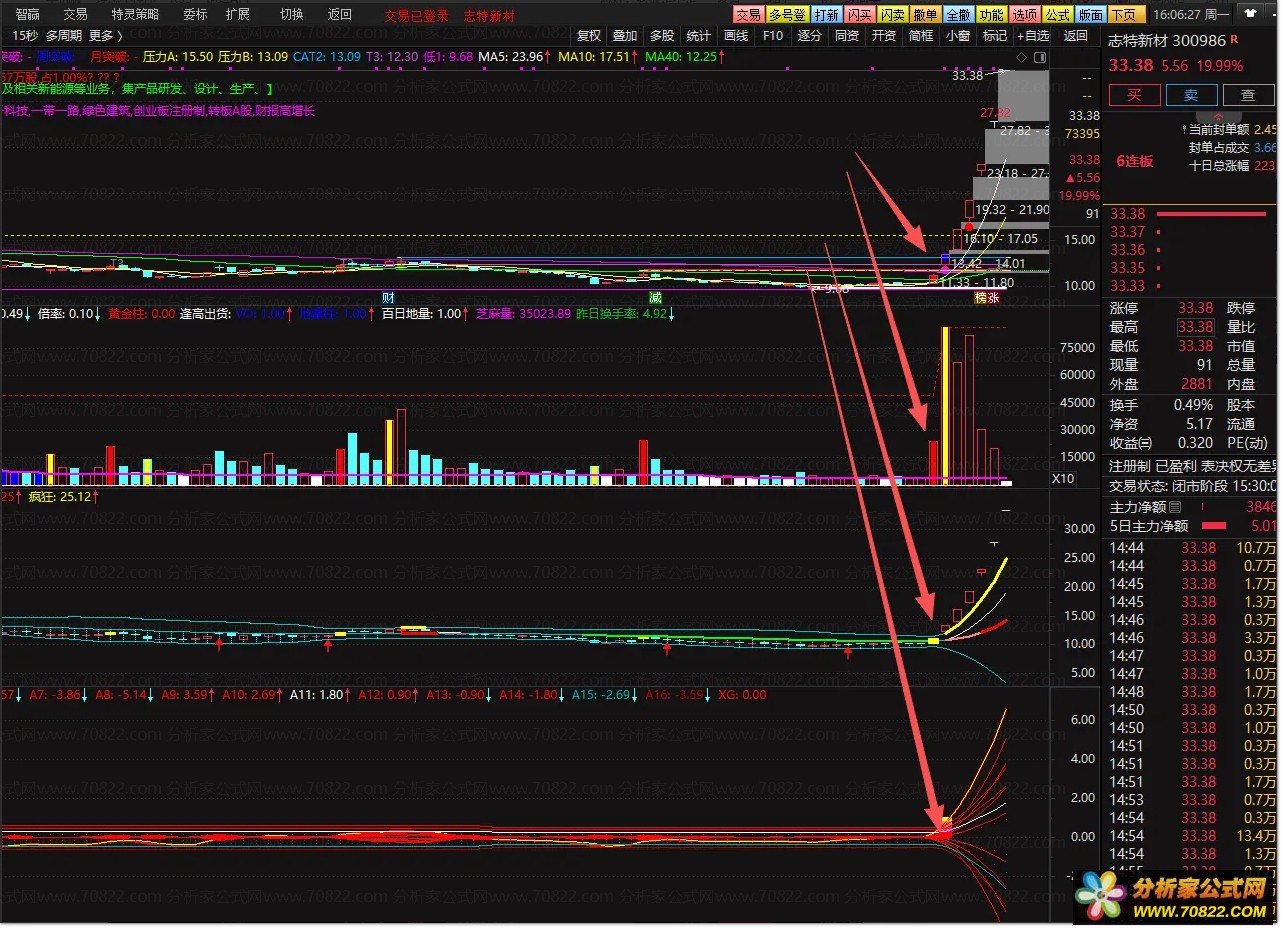1283x928 pixels.
Task: Click the 减 marker on the K-line chart
Action: point(655,298)
